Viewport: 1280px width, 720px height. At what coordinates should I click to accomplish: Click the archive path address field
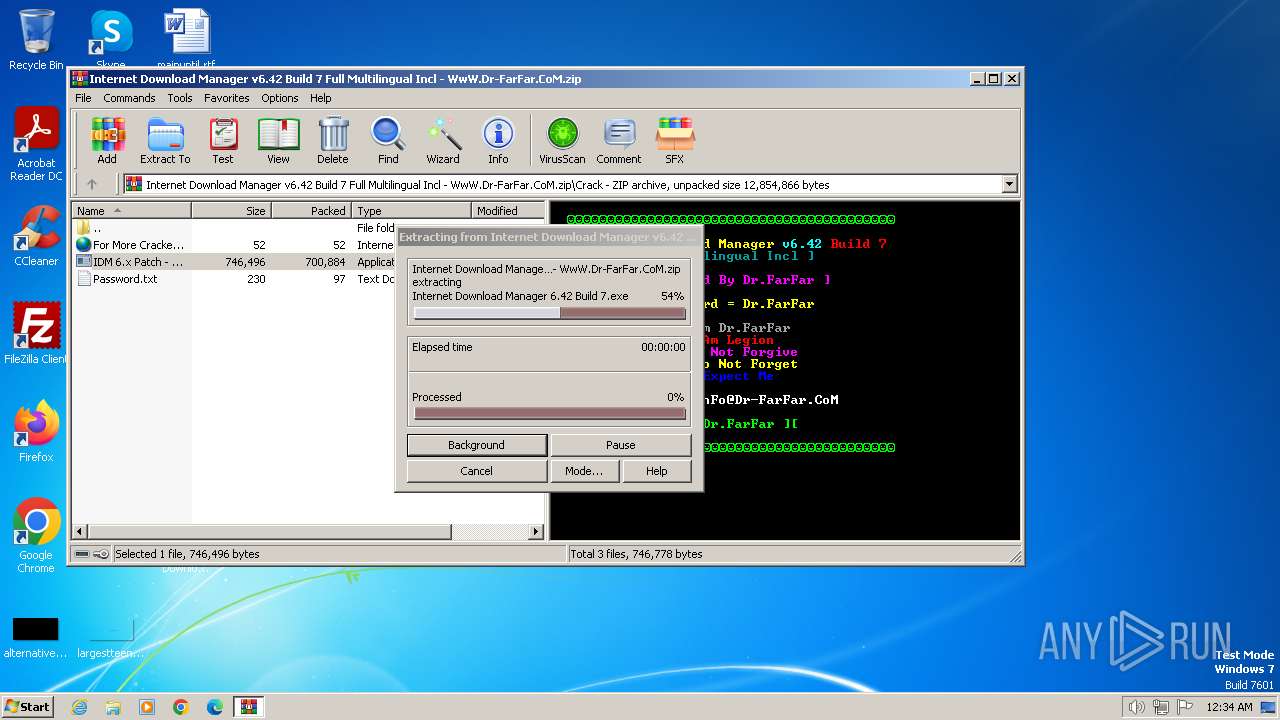tap(562, 184)
